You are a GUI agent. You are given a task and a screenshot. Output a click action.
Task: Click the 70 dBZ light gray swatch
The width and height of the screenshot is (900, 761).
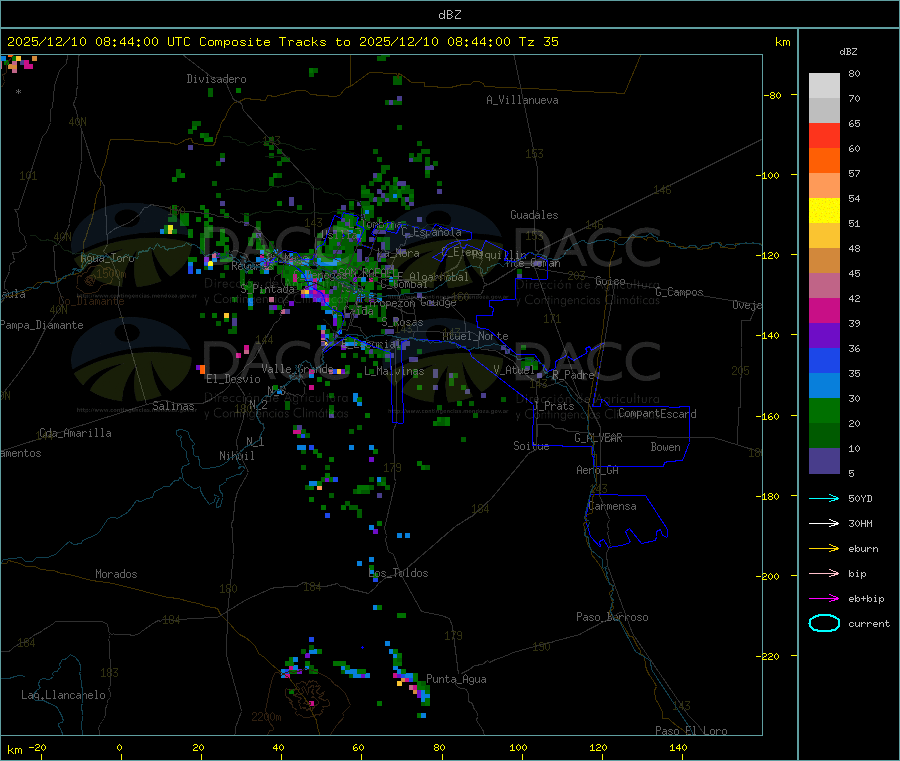(x=824, y=86)
